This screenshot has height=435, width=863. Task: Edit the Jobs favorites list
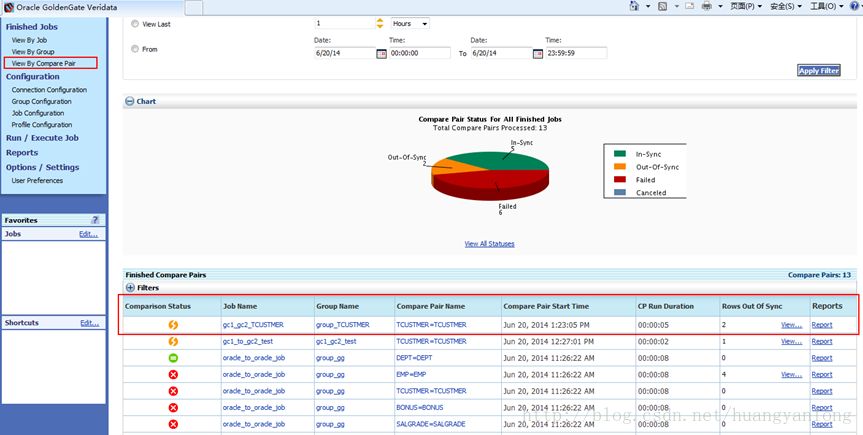pos(89,234)
